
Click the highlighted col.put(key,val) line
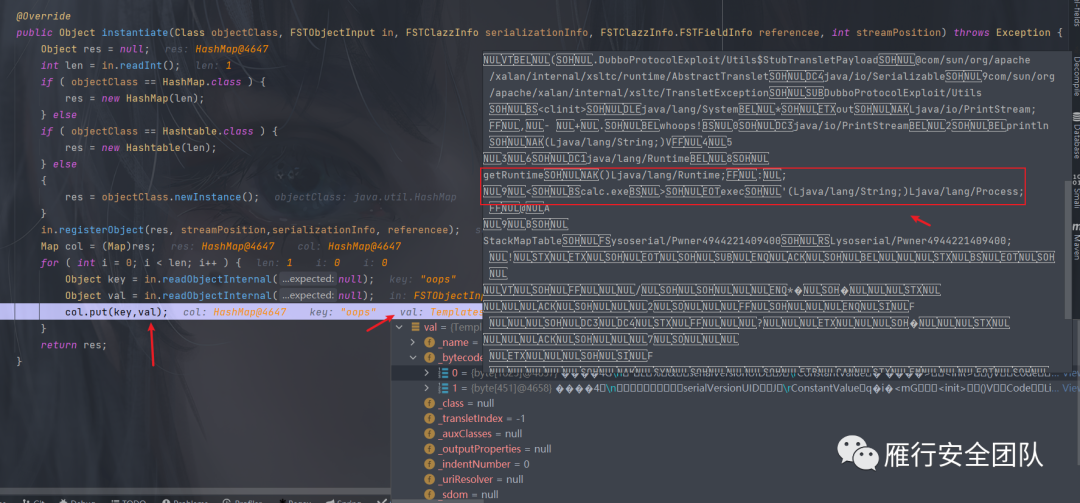[116, 312]
